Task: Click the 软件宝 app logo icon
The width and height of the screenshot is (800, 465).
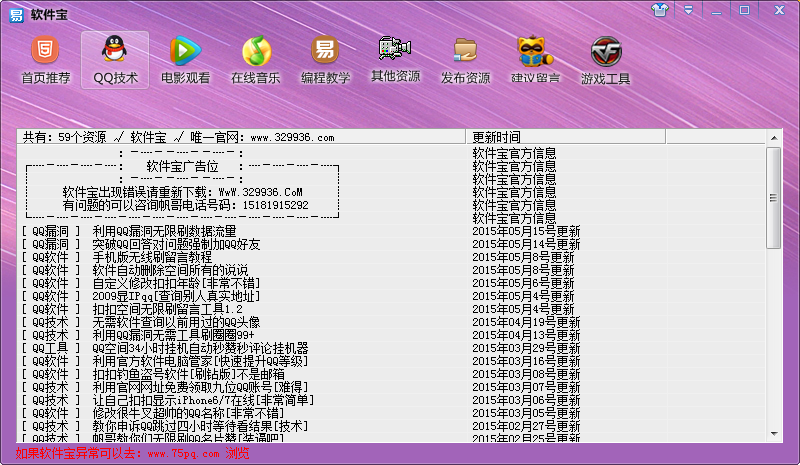Action: 16,15
